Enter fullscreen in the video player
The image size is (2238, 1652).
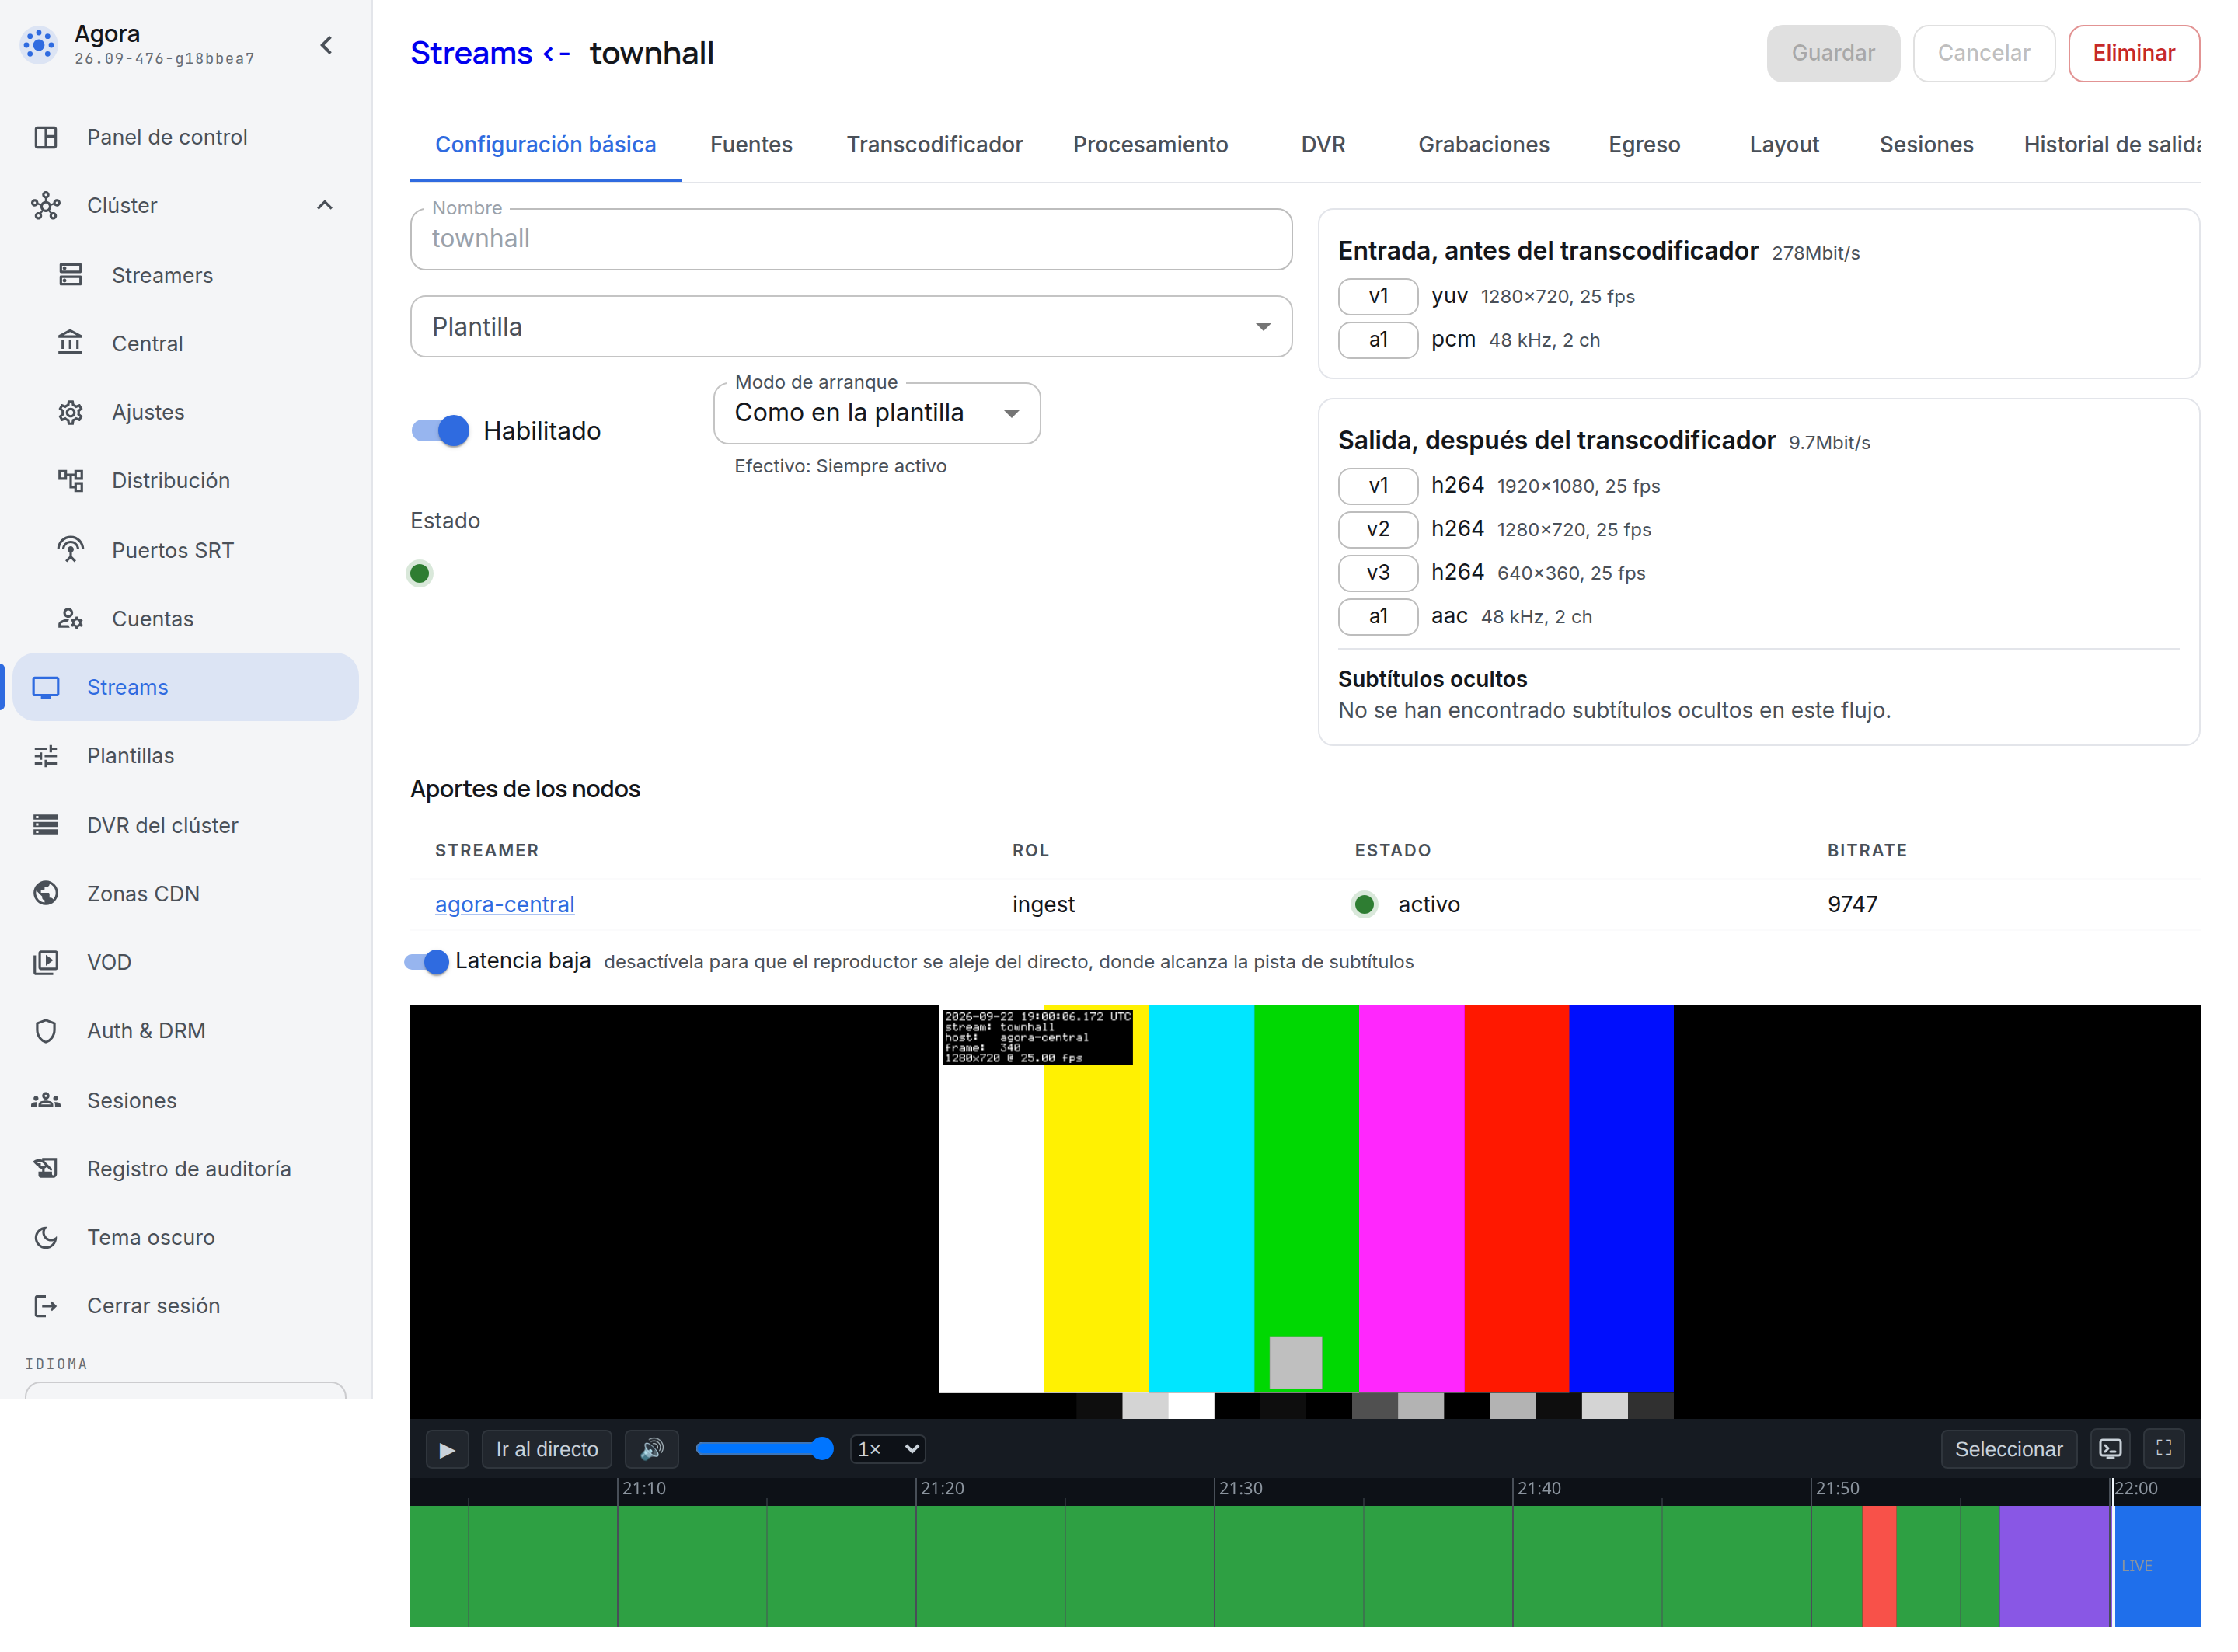(x=2164, y=1448)
